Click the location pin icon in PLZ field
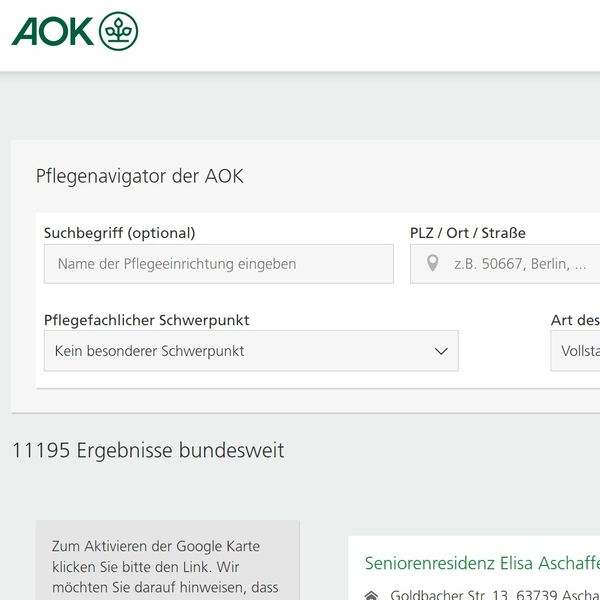600x600 pixels. tap(432, 263)
